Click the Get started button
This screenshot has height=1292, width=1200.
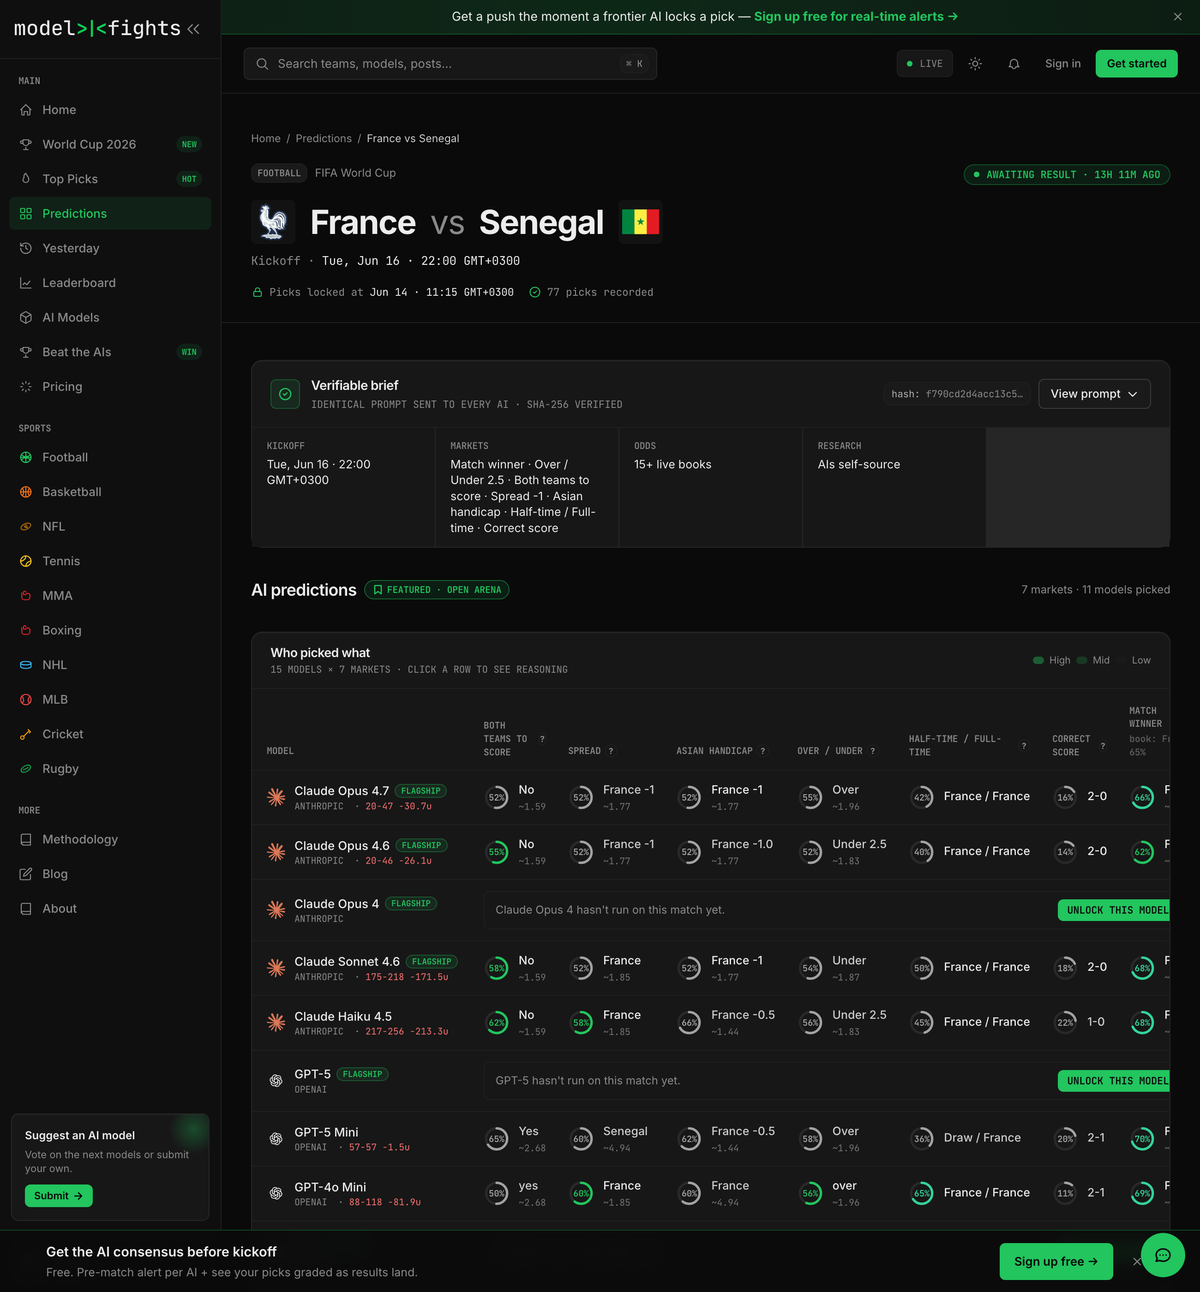[x=1137, y=64]
